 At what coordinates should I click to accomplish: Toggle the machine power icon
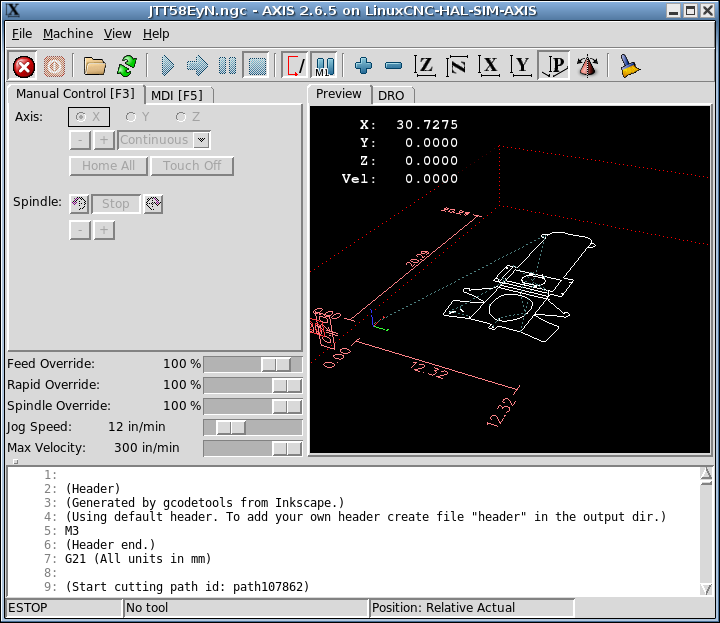coord(54,66)
